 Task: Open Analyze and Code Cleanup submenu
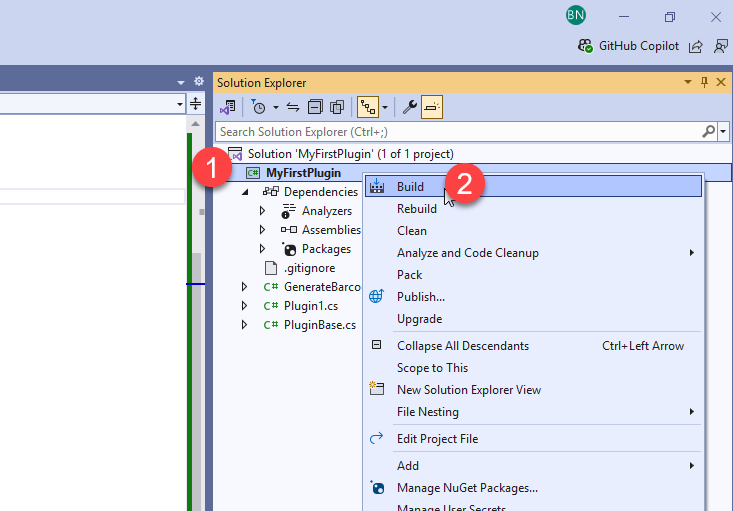coord(533,252)
